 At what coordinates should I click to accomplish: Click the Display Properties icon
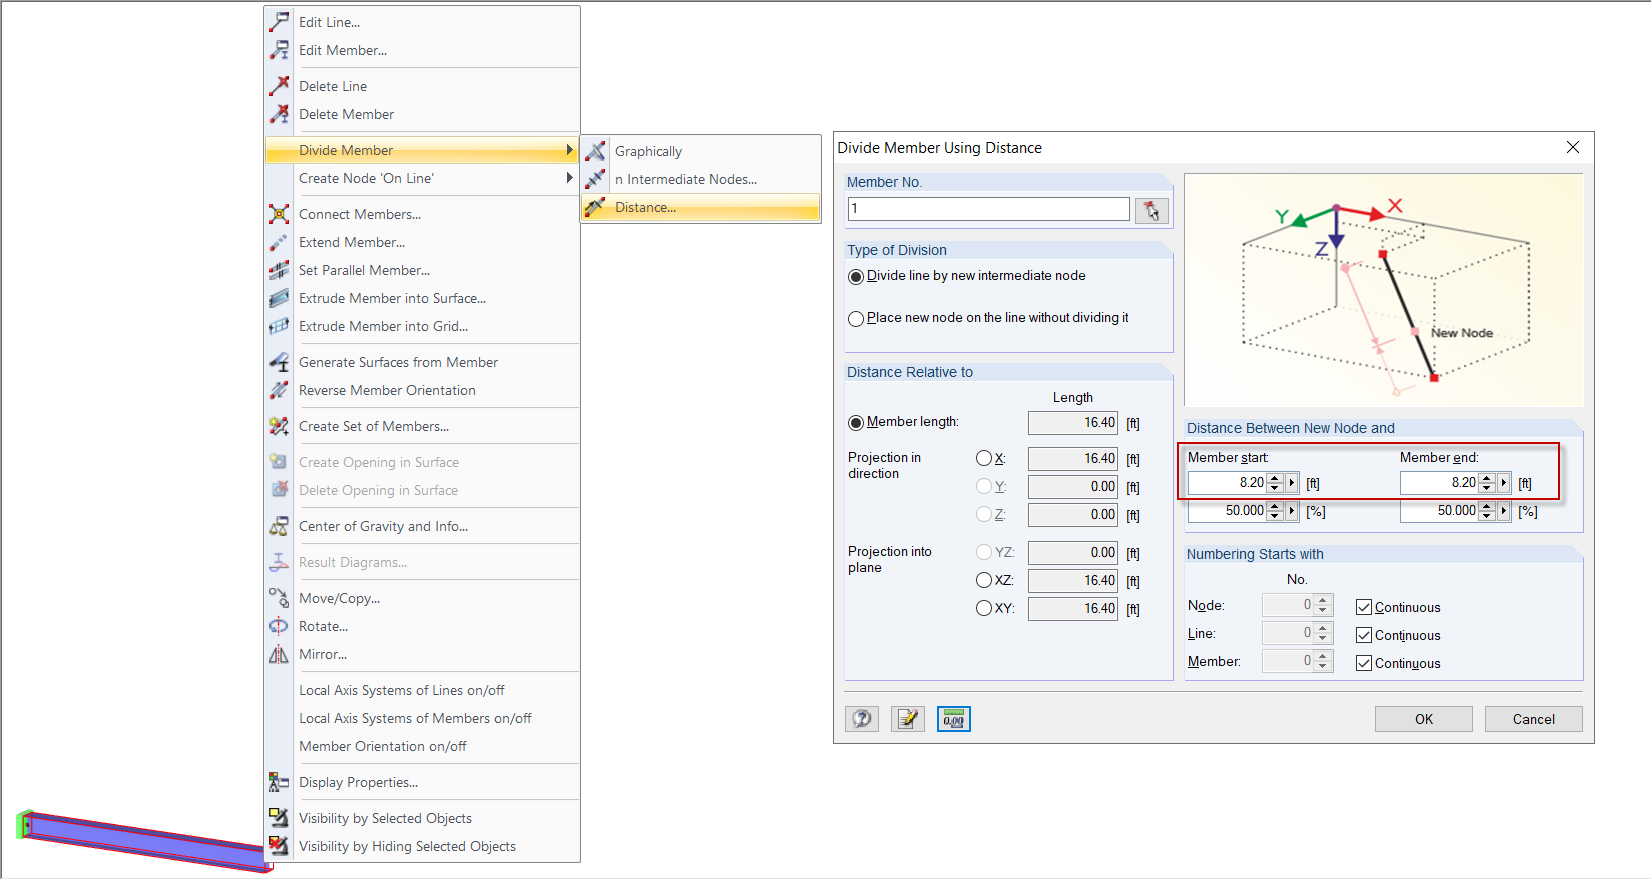pos(279,782)
